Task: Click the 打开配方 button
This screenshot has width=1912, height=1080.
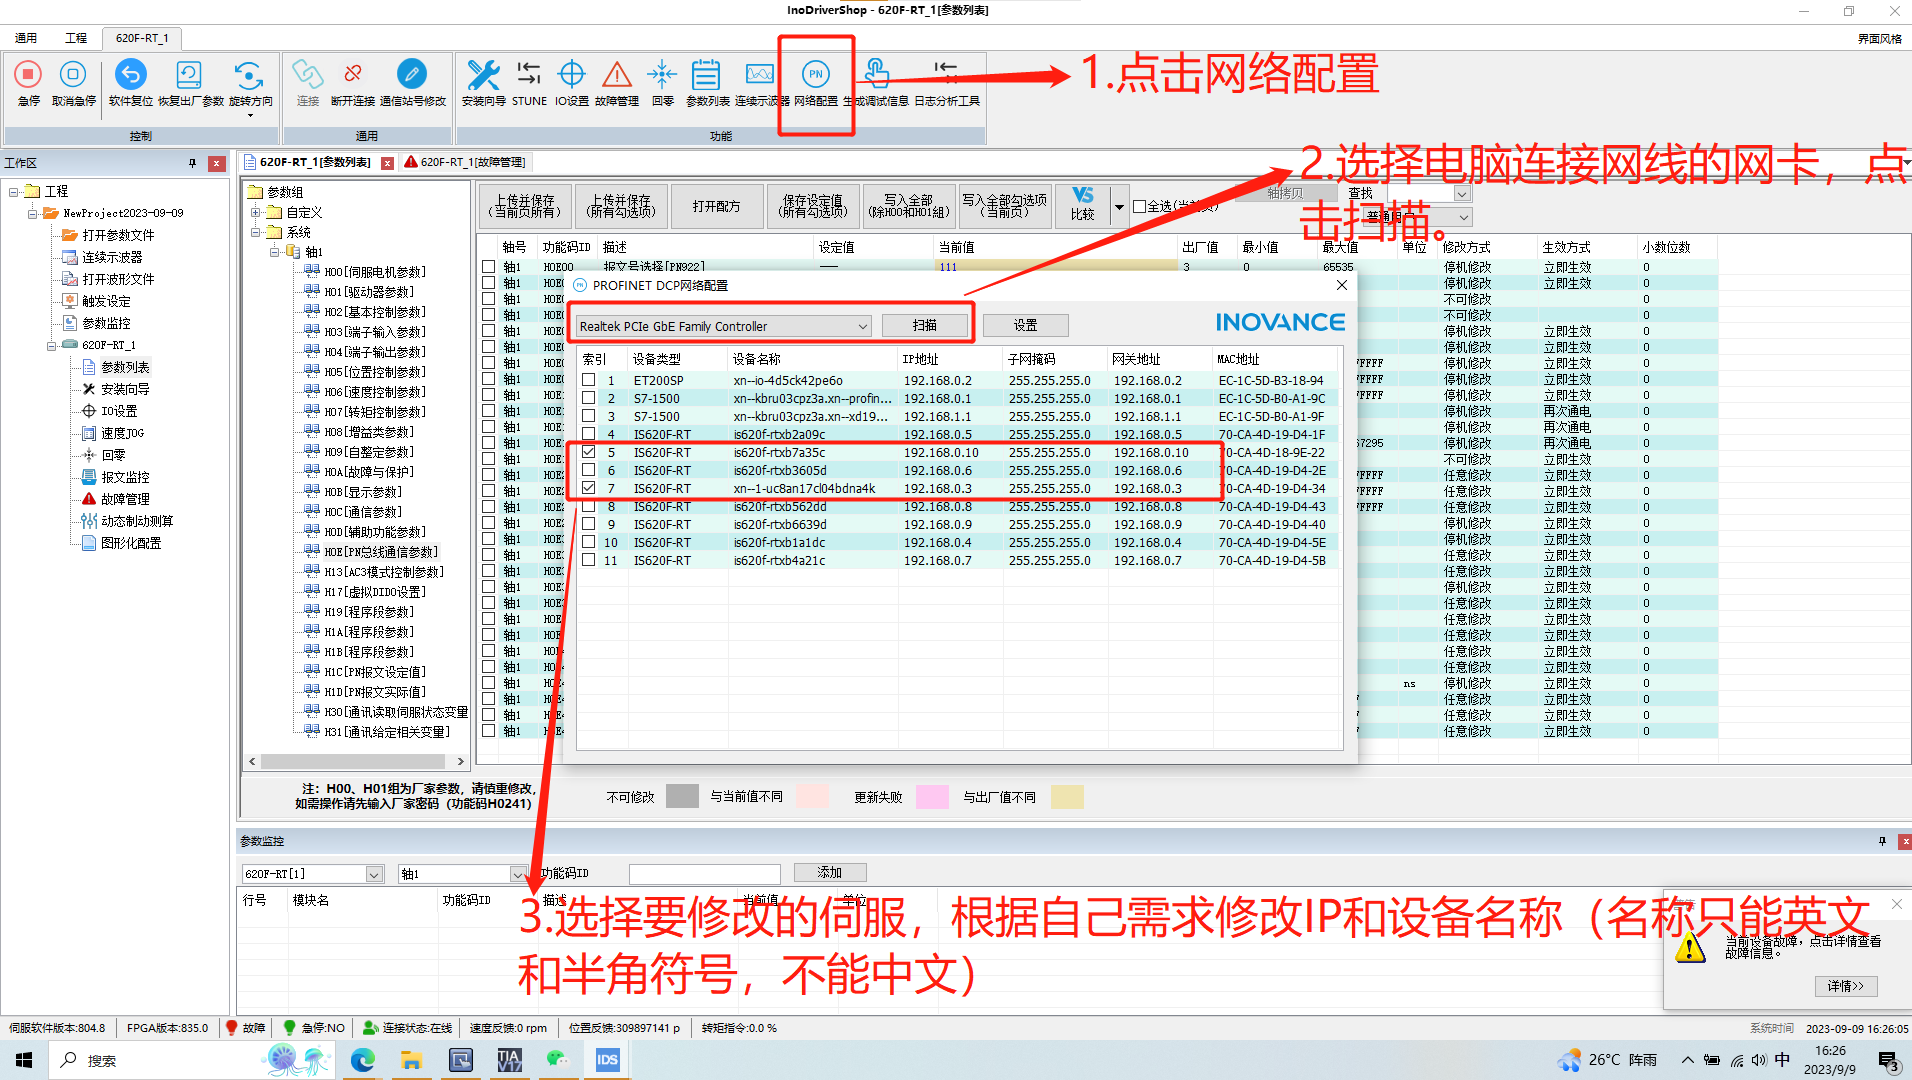Action: tap(717, 206)
